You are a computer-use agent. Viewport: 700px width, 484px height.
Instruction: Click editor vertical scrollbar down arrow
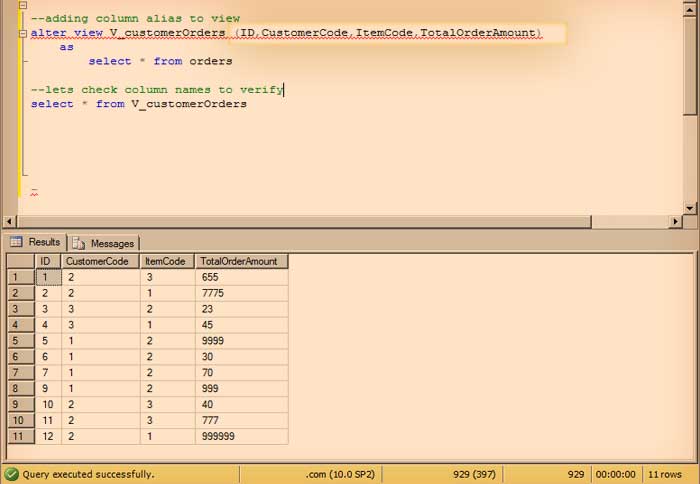690,208
